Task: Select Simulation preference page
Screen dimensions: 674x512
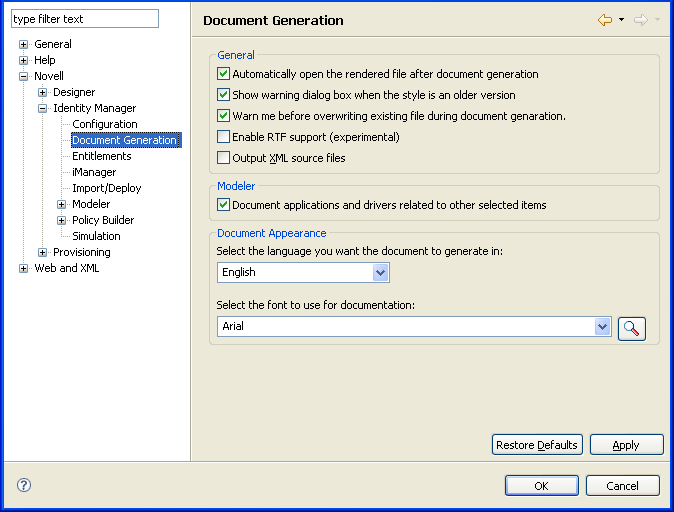Action: pyautogui.click(x=96, y=236)
